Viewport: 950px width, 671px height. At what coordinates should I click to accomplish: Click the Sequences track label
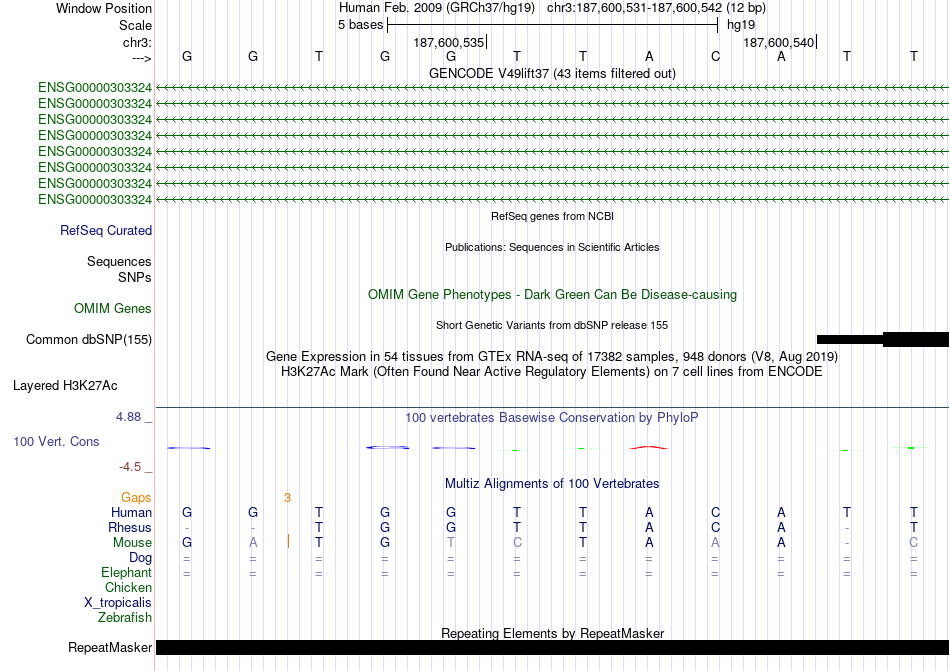119,261
